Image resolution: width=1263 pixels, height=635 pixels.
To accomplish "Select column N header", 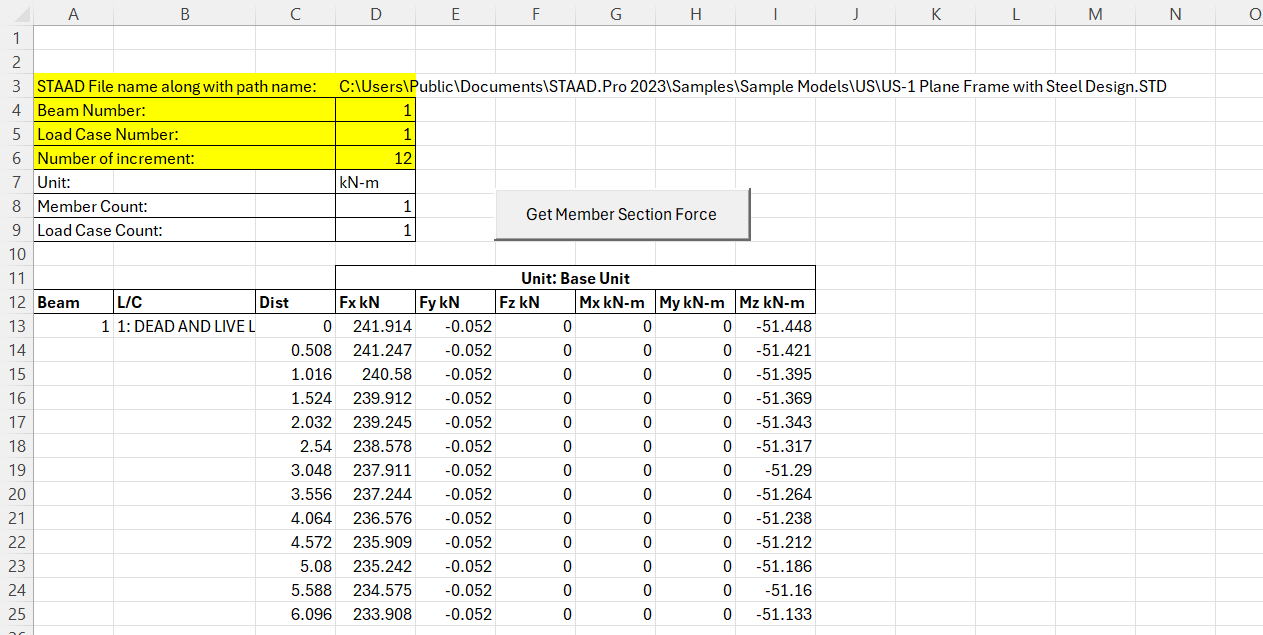I will [1176, 13].
